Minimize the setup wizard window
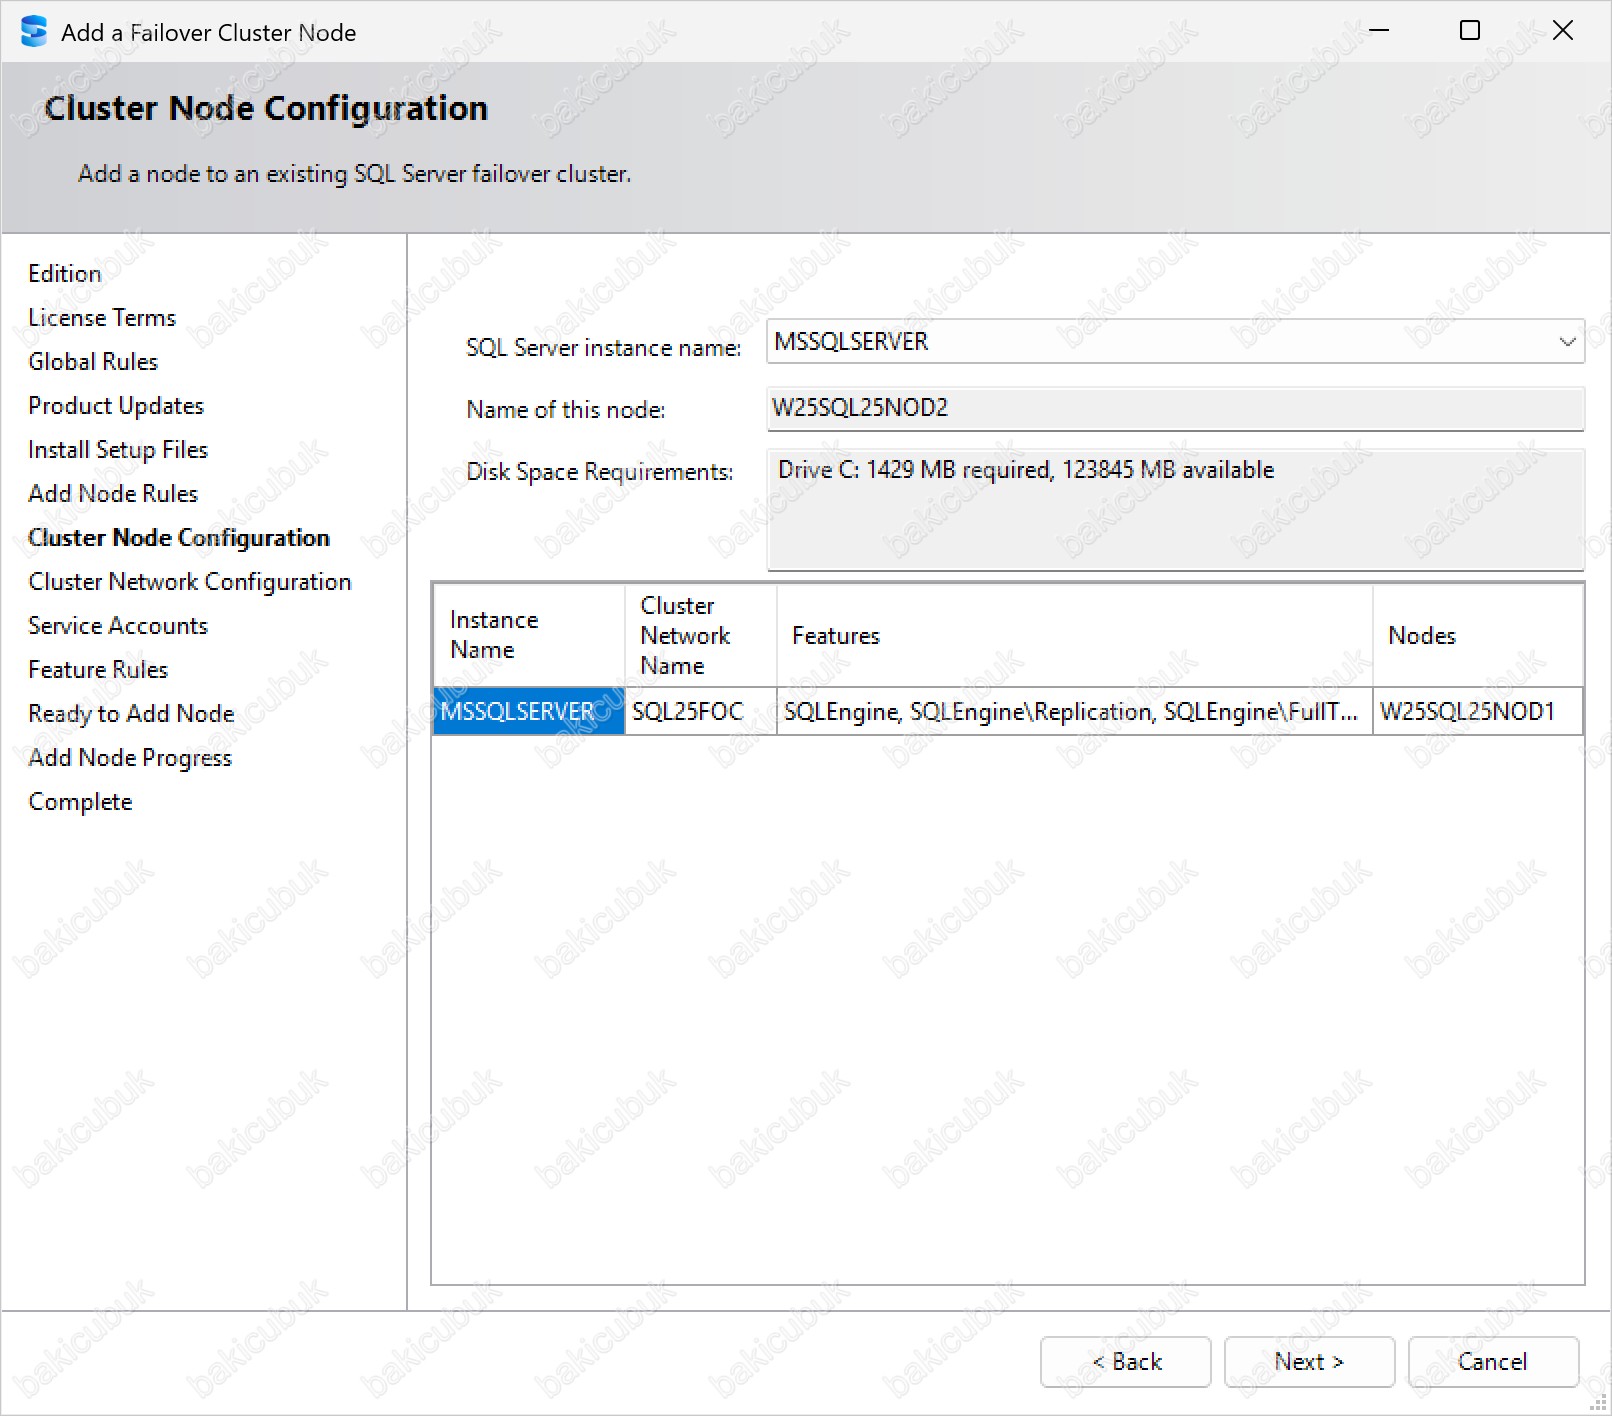The width and height of the screenshot is (1612, 1416). (1379, 31)
